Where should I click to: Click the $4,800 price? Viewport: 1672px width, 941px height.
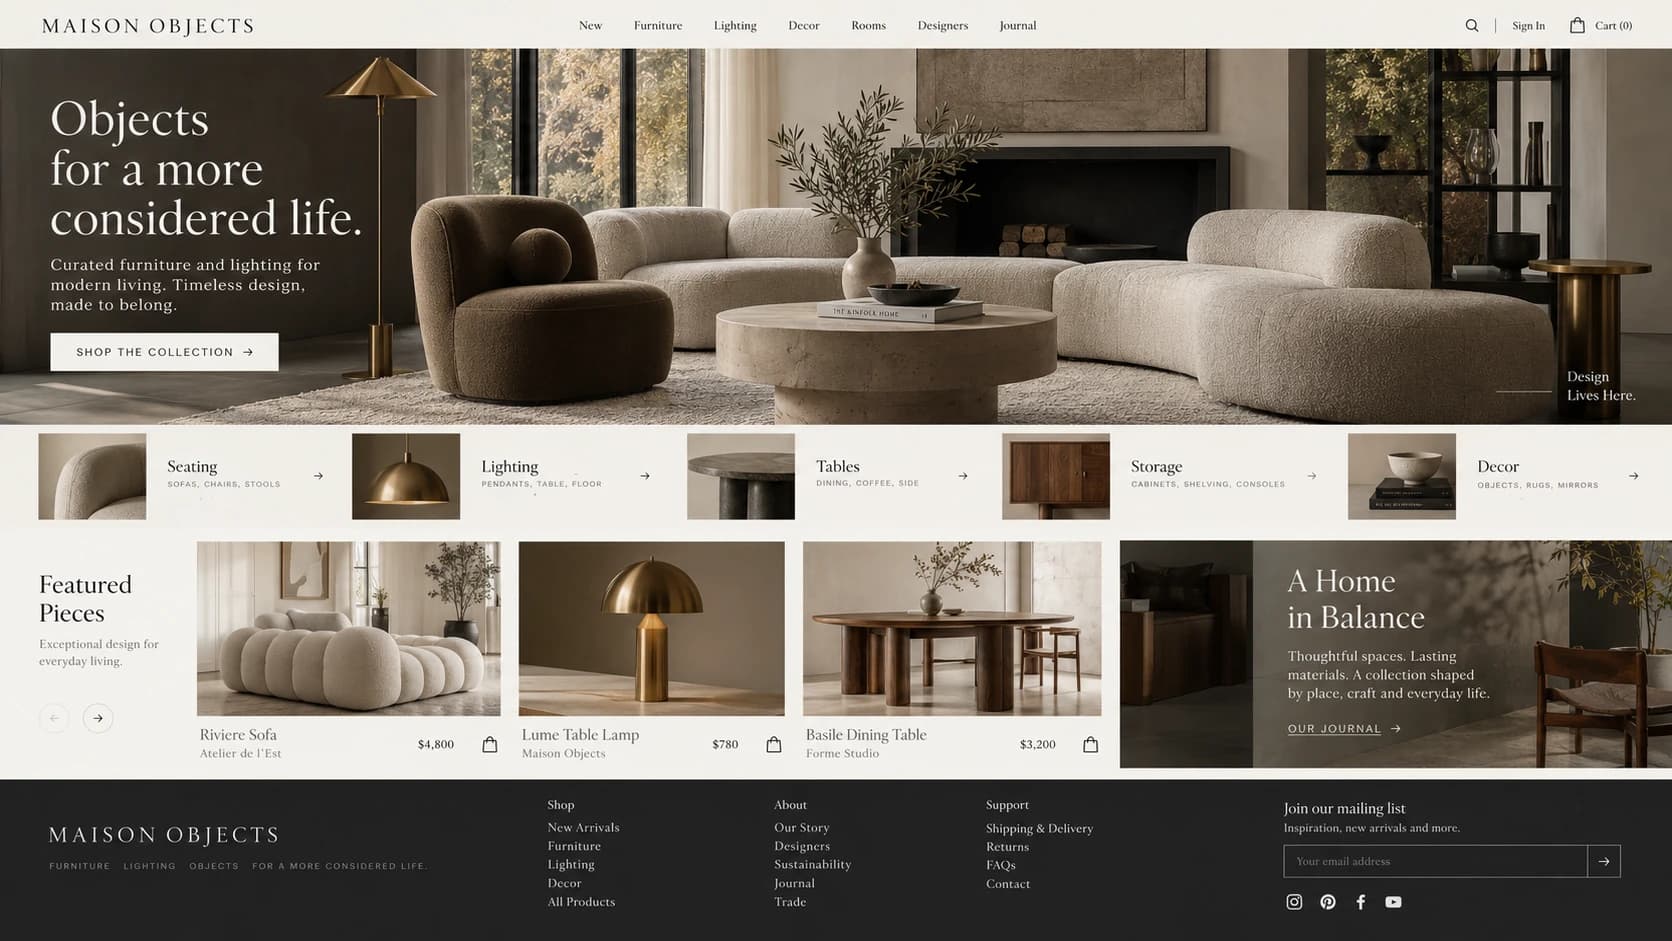pyautogui.click(x=436, y=745)
